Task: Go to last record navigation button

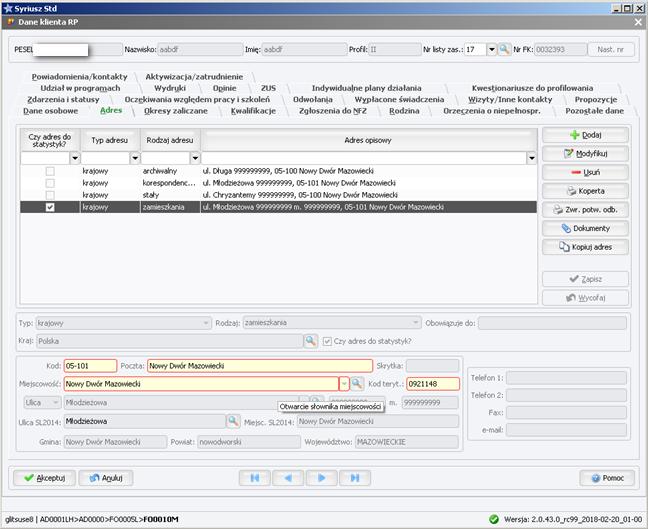Action: tap(355, 478)
